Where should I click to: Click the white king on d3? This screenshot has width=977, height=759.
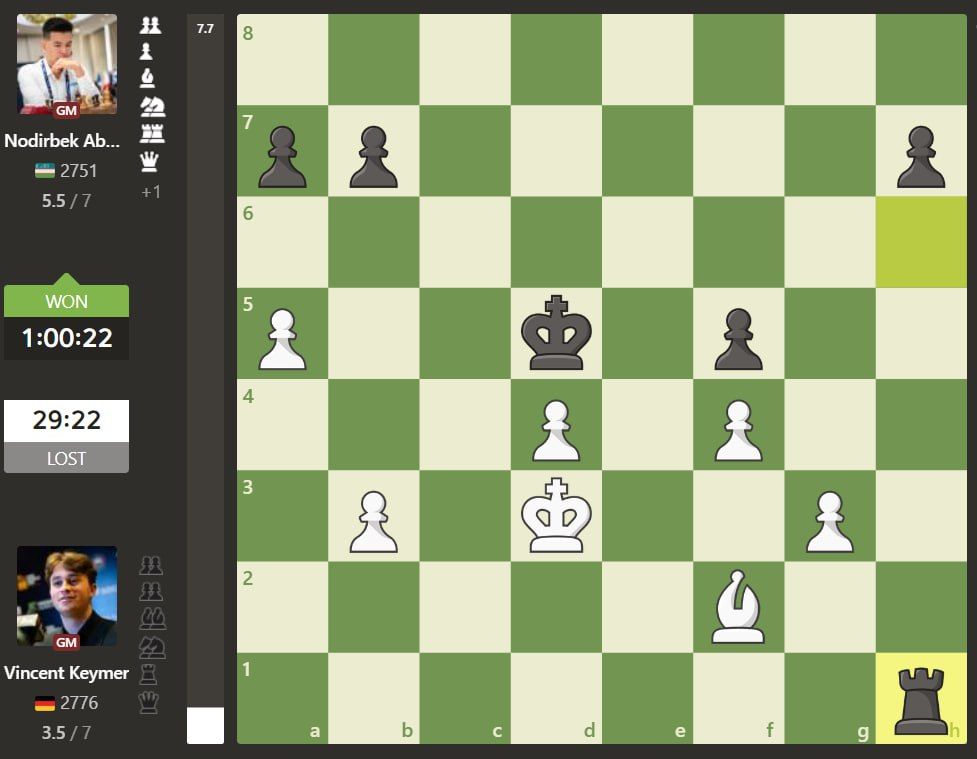556,516
